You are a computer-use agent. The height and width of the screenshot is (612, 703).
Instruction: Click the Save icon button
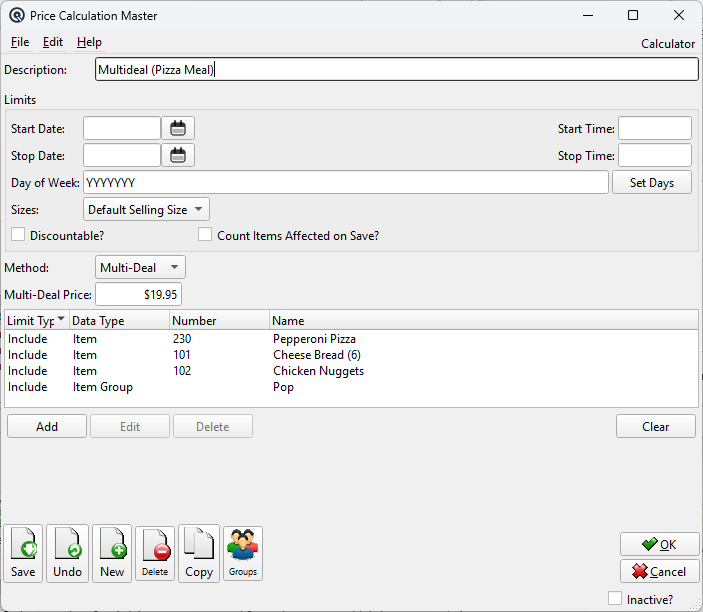[x=23, y=553]
